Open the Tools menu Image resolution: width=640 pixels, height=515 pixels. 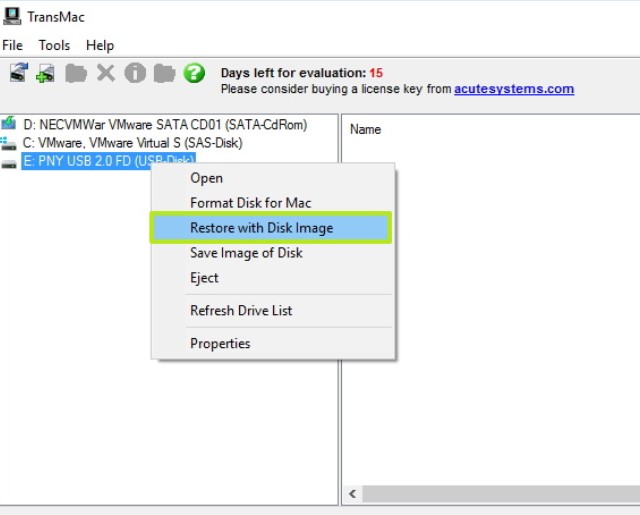point(54,45)
